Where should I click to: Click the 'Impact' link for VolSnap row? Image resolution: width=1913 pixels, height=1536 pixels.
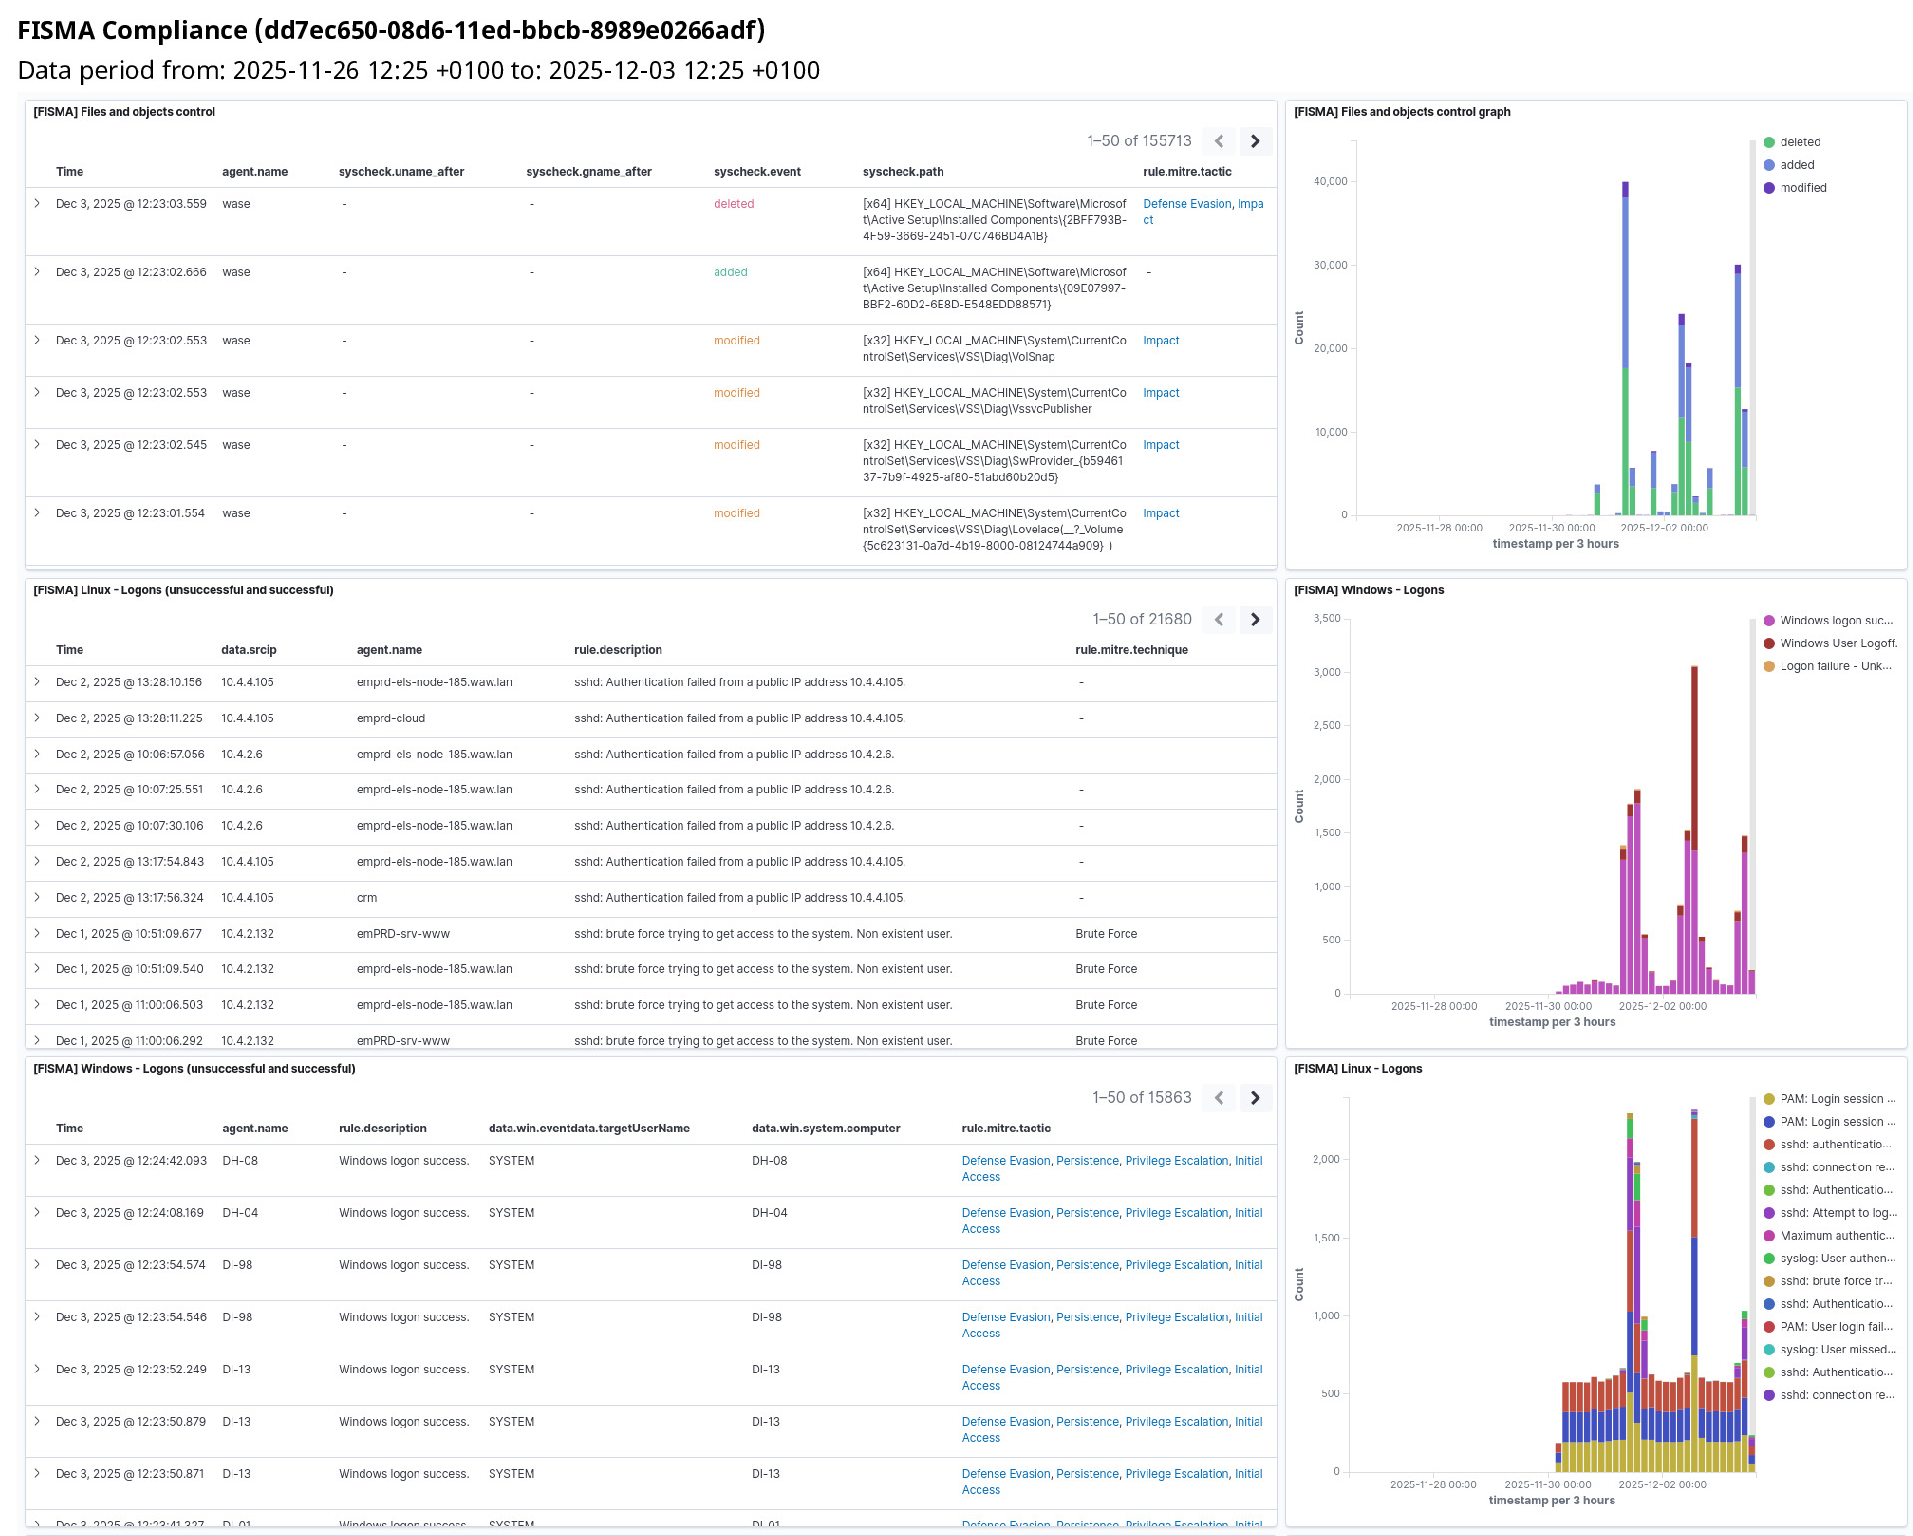tap(1161, 341)
